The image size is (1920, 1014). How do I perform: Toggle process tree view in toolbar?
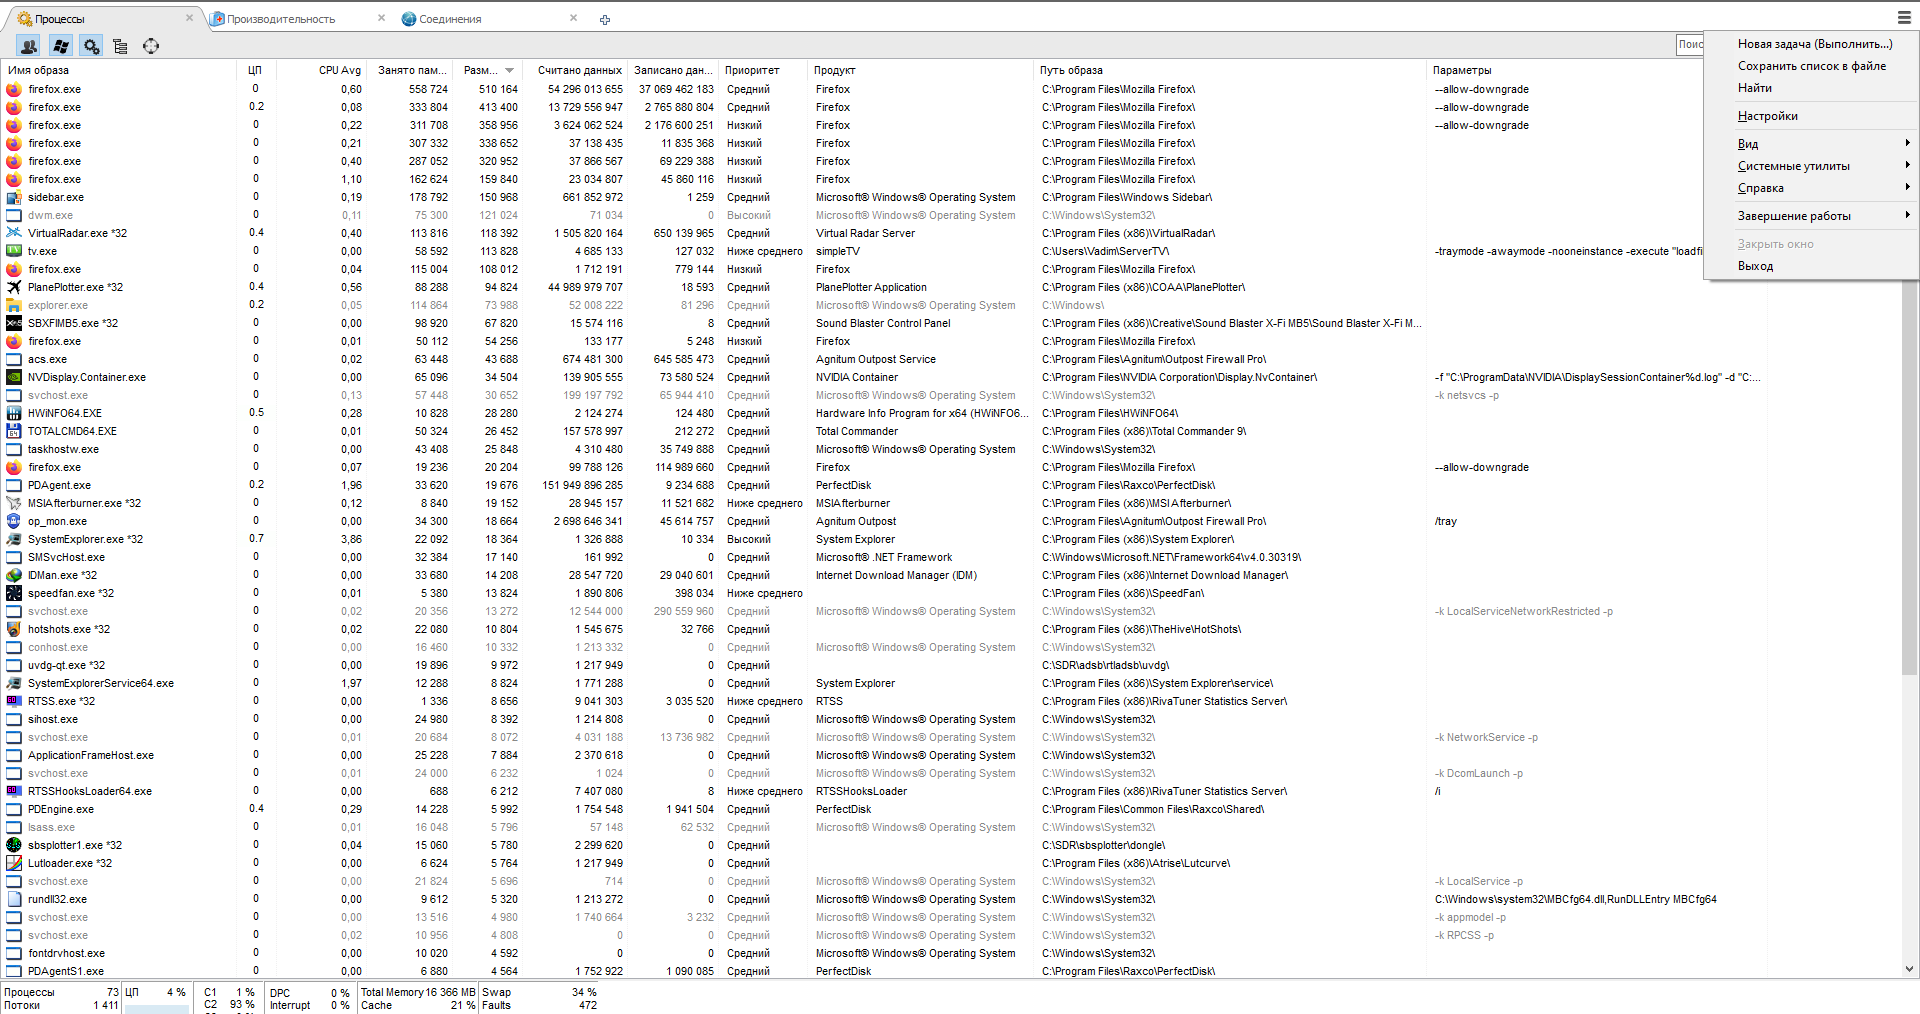click(x=121, y=46)
